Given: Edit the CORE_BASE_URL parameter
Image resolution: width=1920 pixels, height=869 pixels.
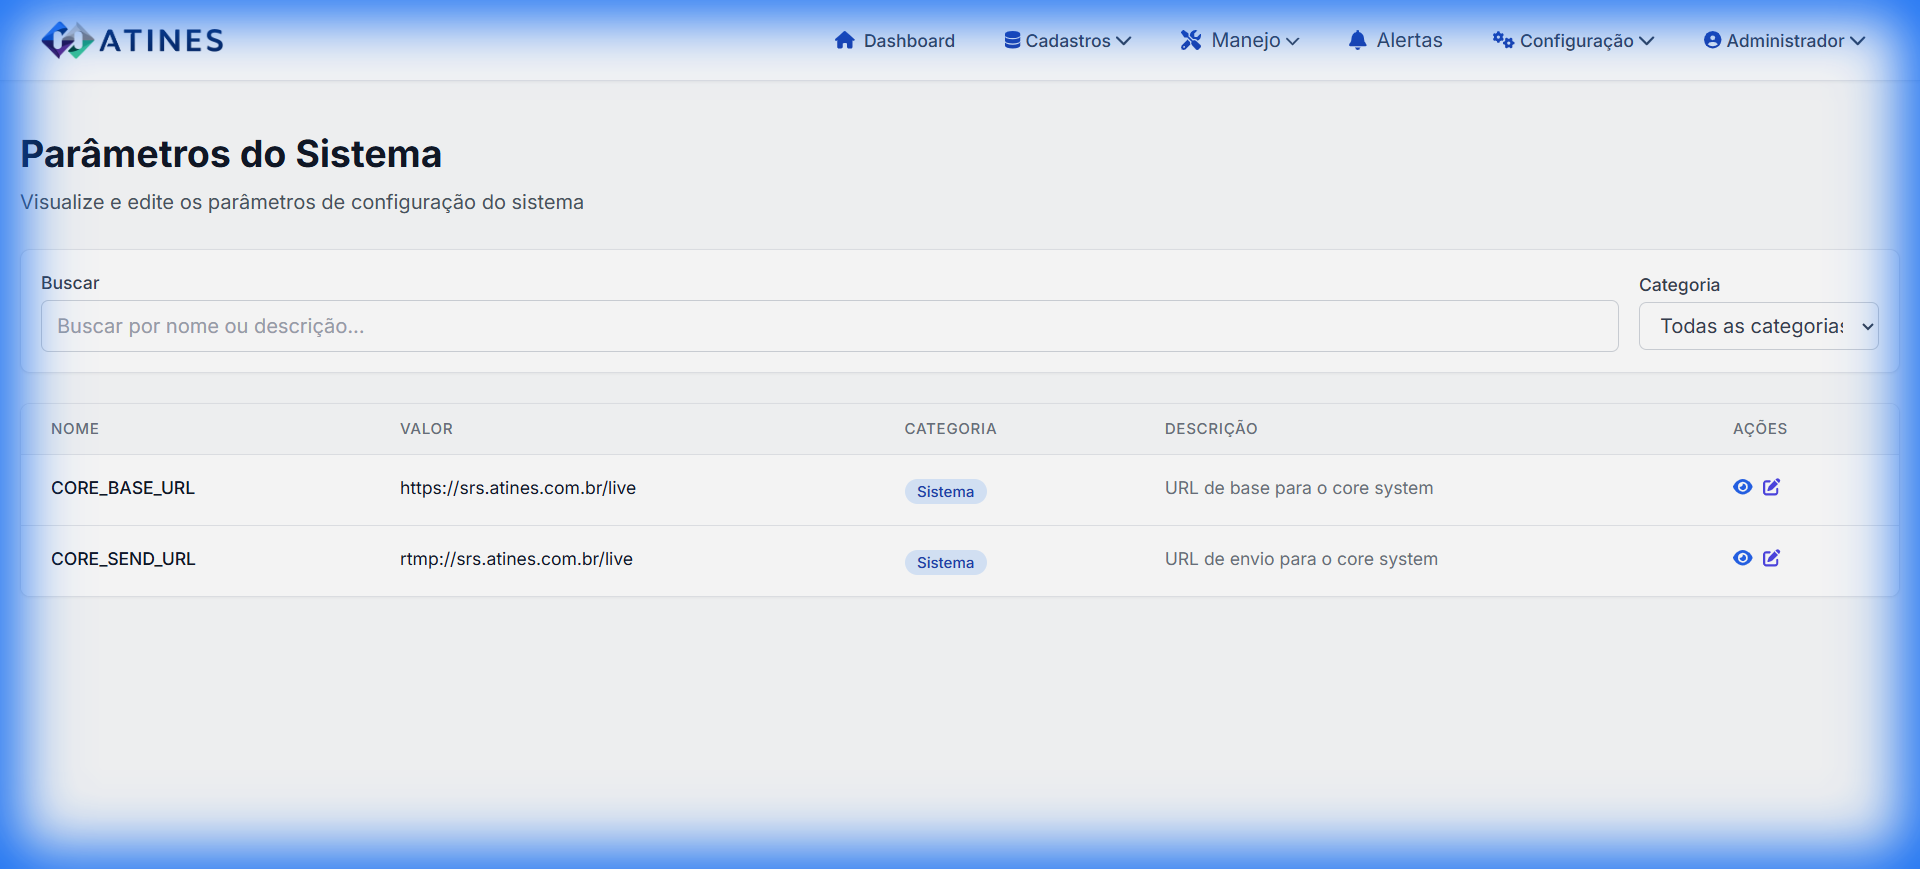Looking at the screenshot, I should point(1771,487).
